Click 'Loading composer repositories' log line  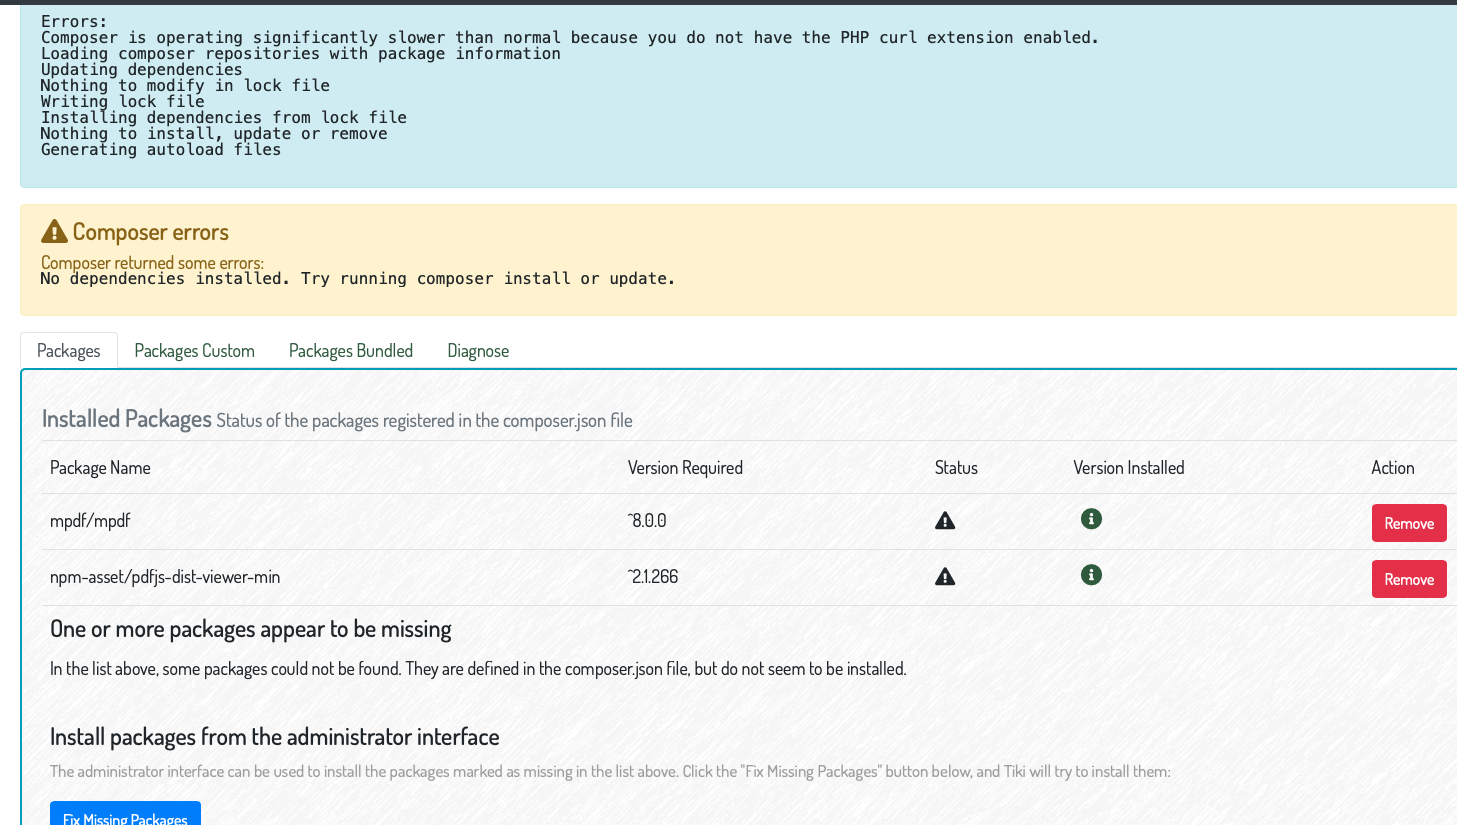click(x=301, y=54)
